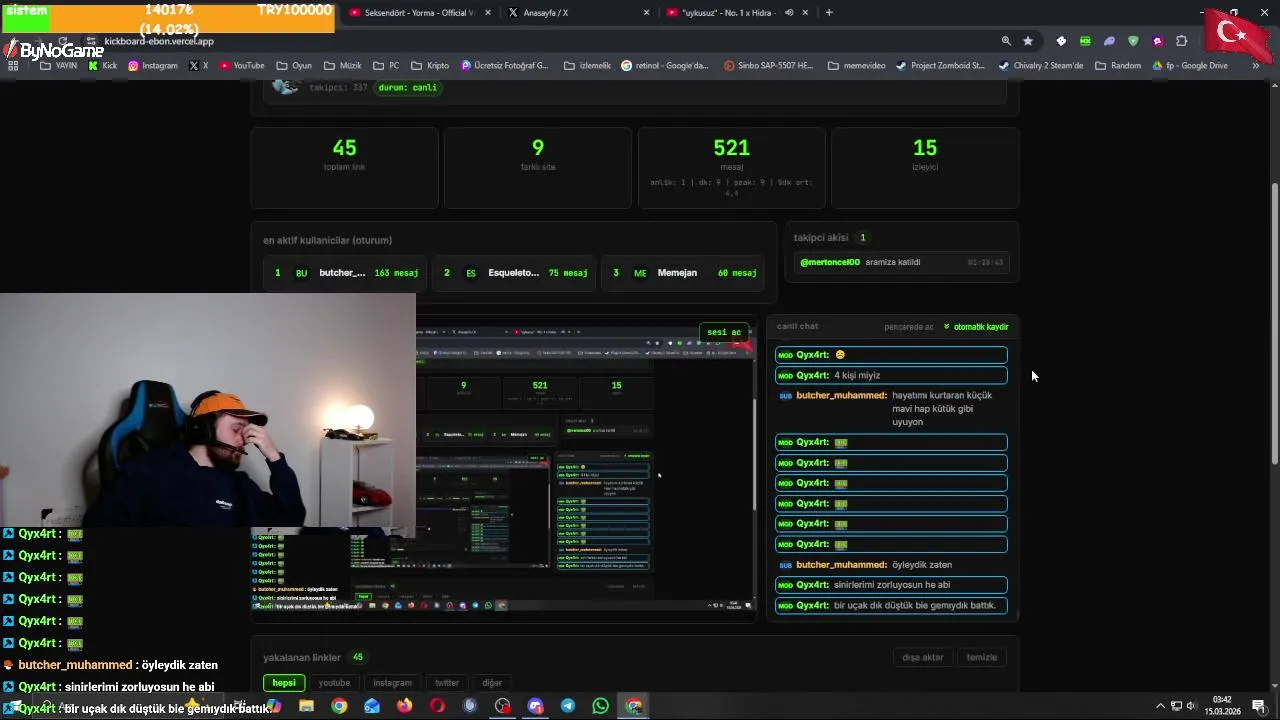Select the youtube link filter tab
Screen dimensions: 1280x720
[334, 683]
